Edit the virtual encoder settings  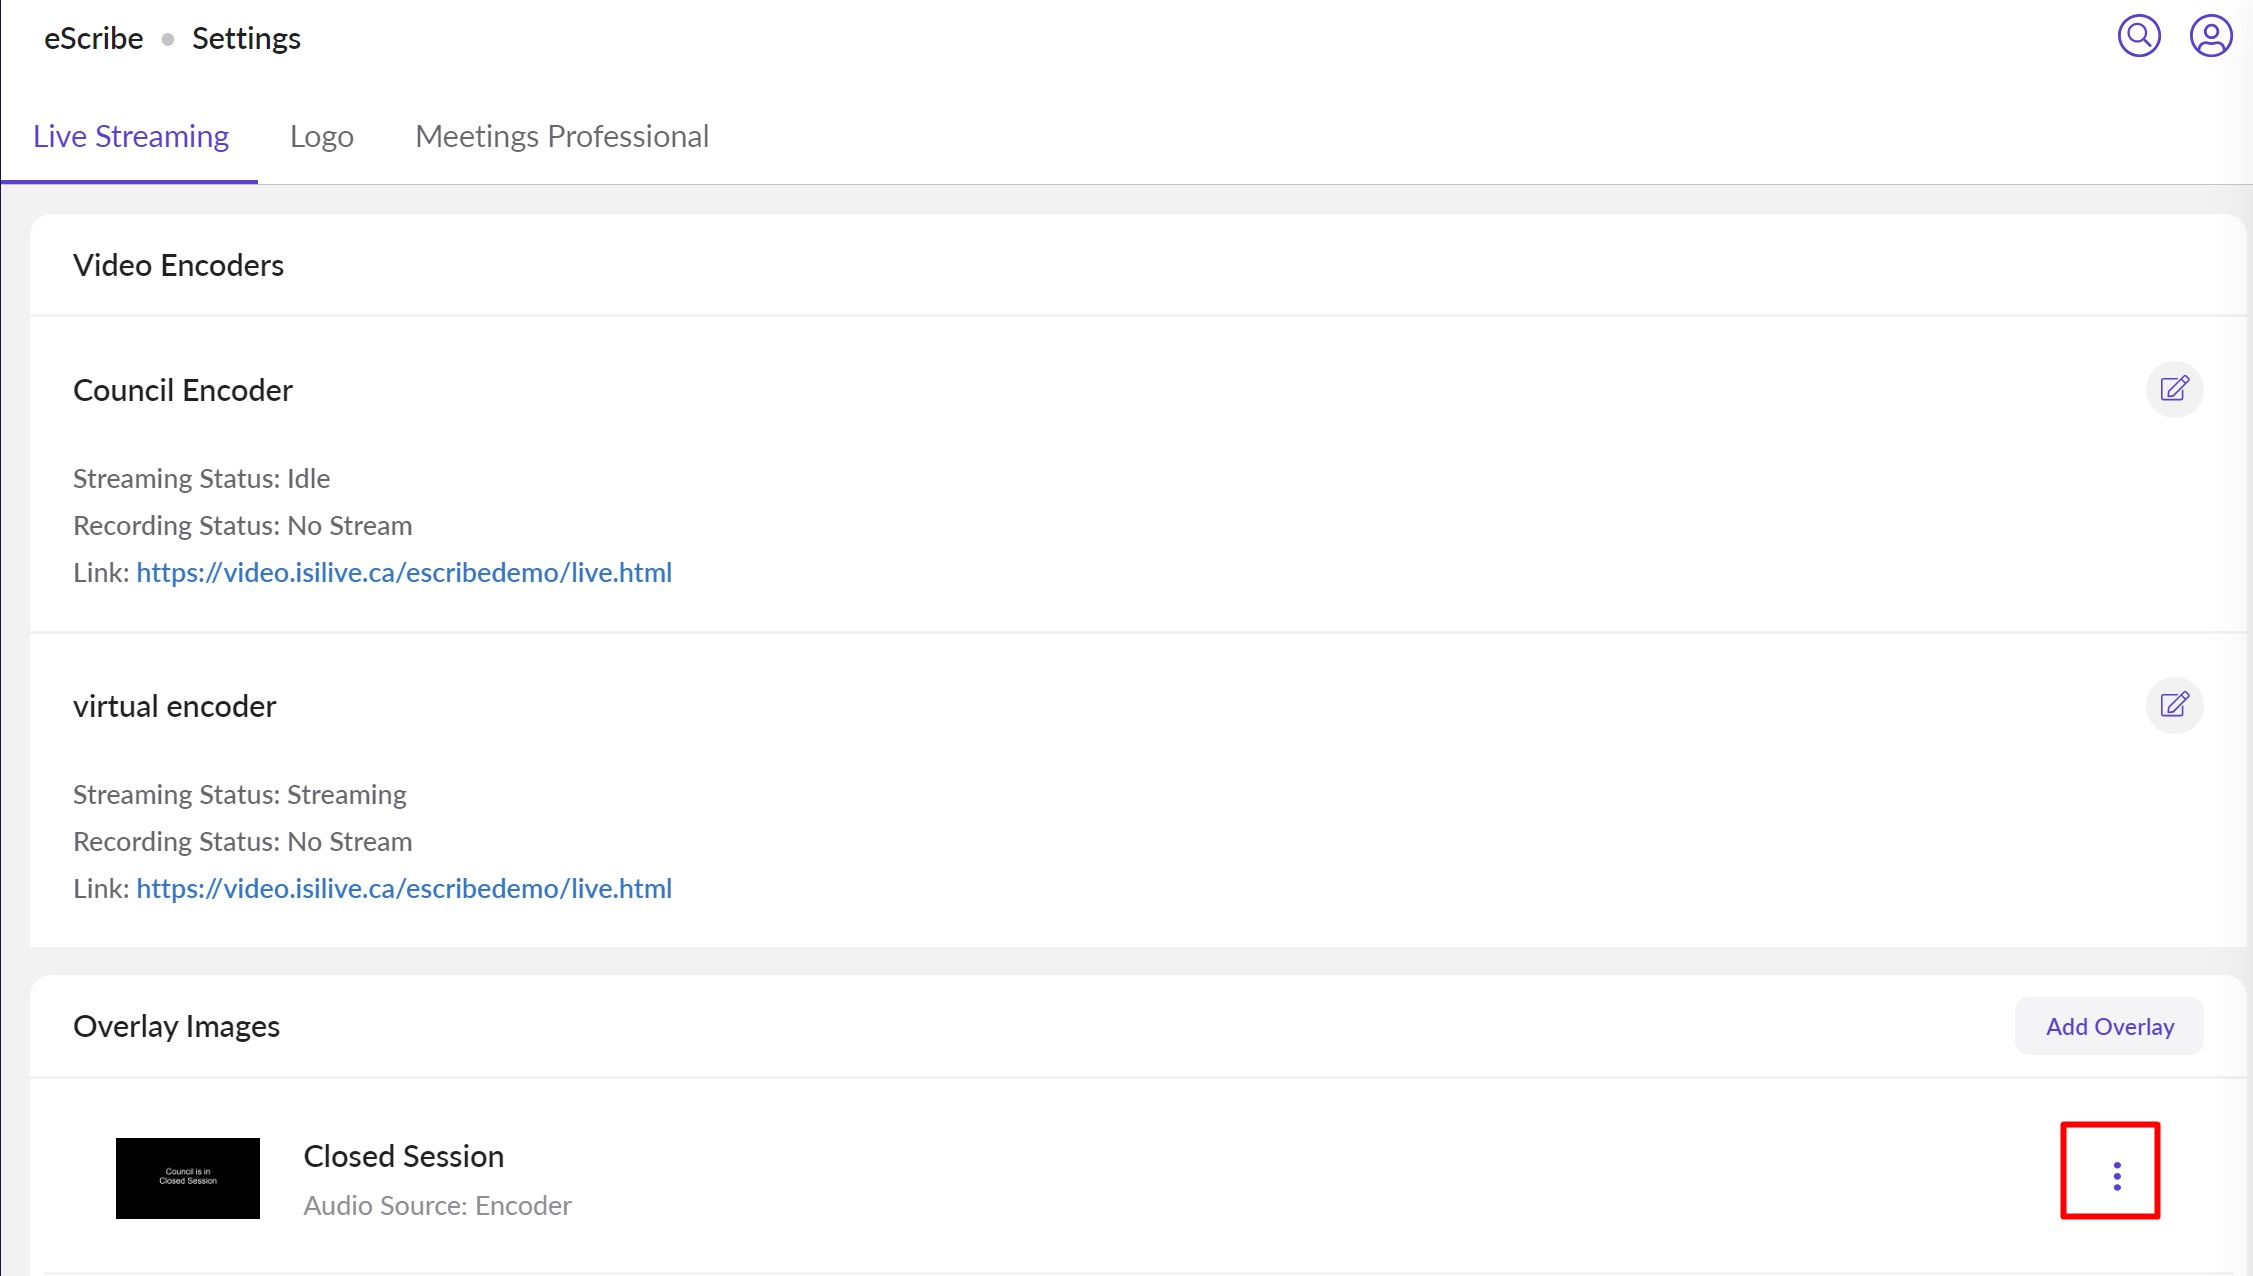(x=2174, y=705)
